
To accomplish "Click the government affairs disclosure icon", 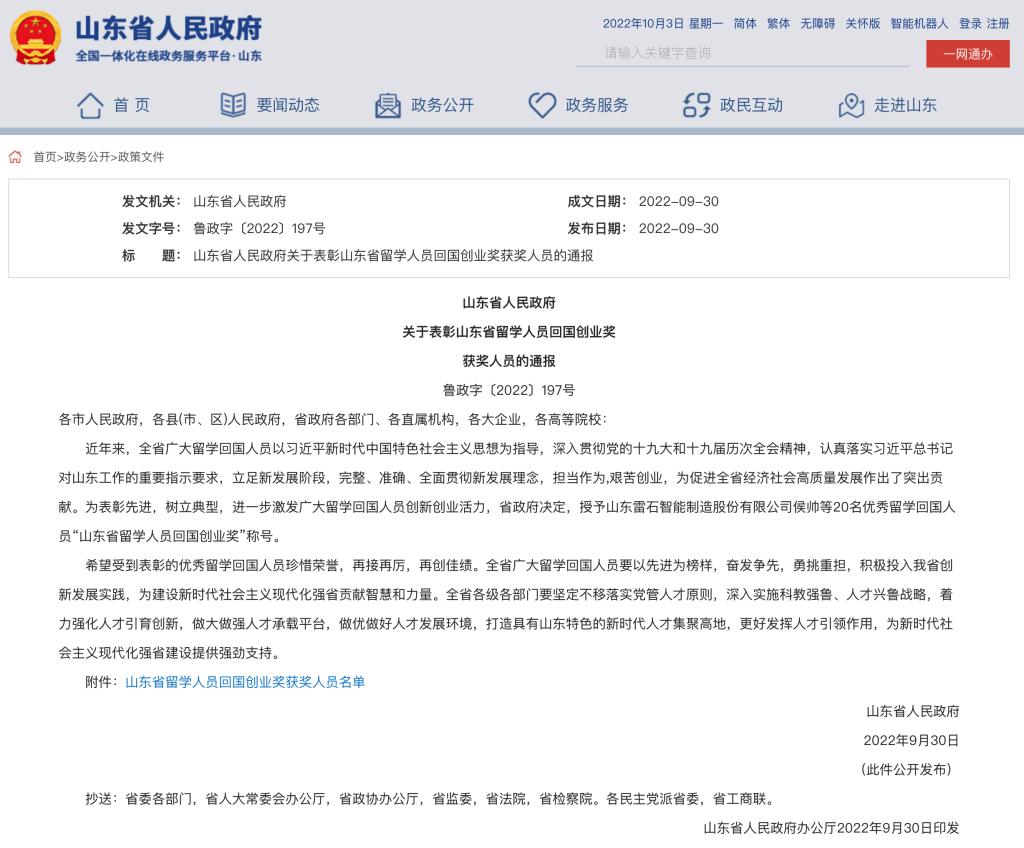I will 387,105.
